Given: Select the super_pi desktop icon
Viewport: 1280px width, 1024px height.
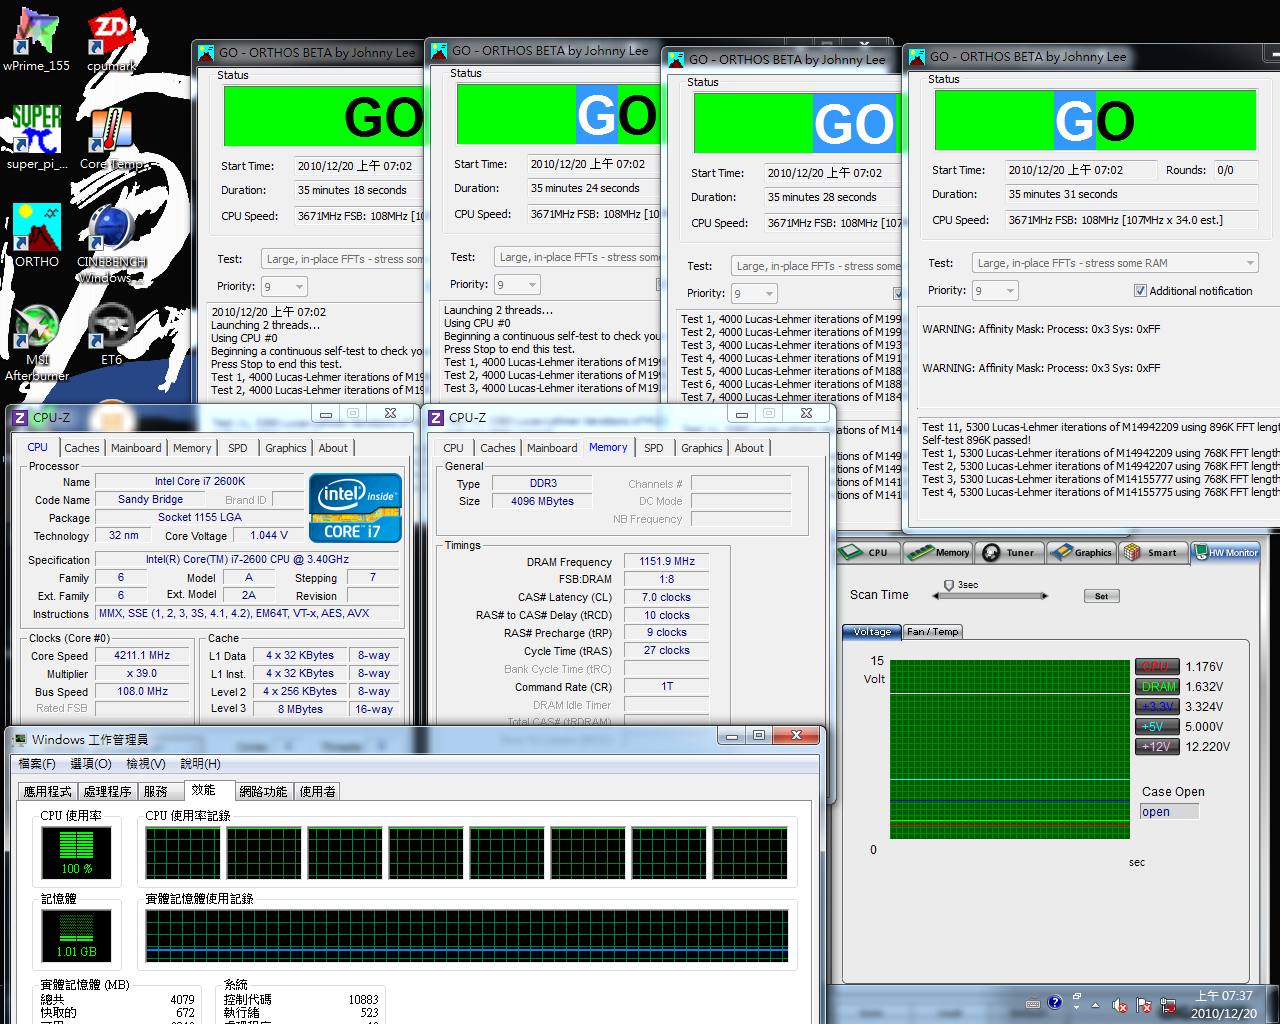Looking at the screenshot, I should pyautogui.click(x=37, y=138).
